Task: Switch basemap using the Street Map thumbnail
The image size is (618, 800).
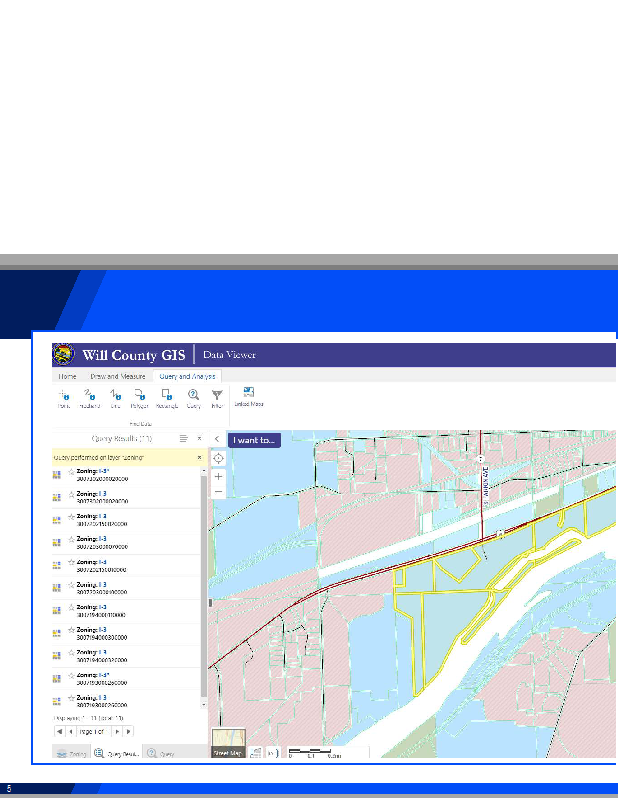Action: tap(228, 745)
